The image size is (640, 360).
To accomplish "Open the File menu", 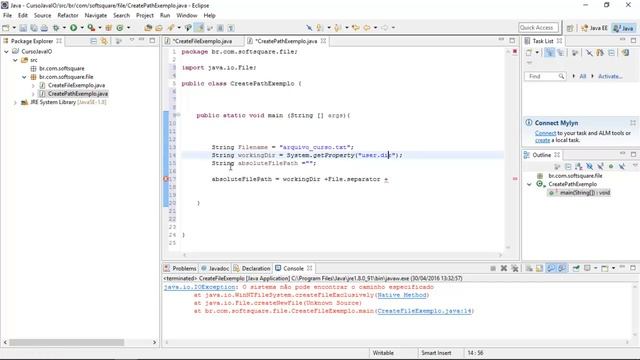I will coord(7,16).
